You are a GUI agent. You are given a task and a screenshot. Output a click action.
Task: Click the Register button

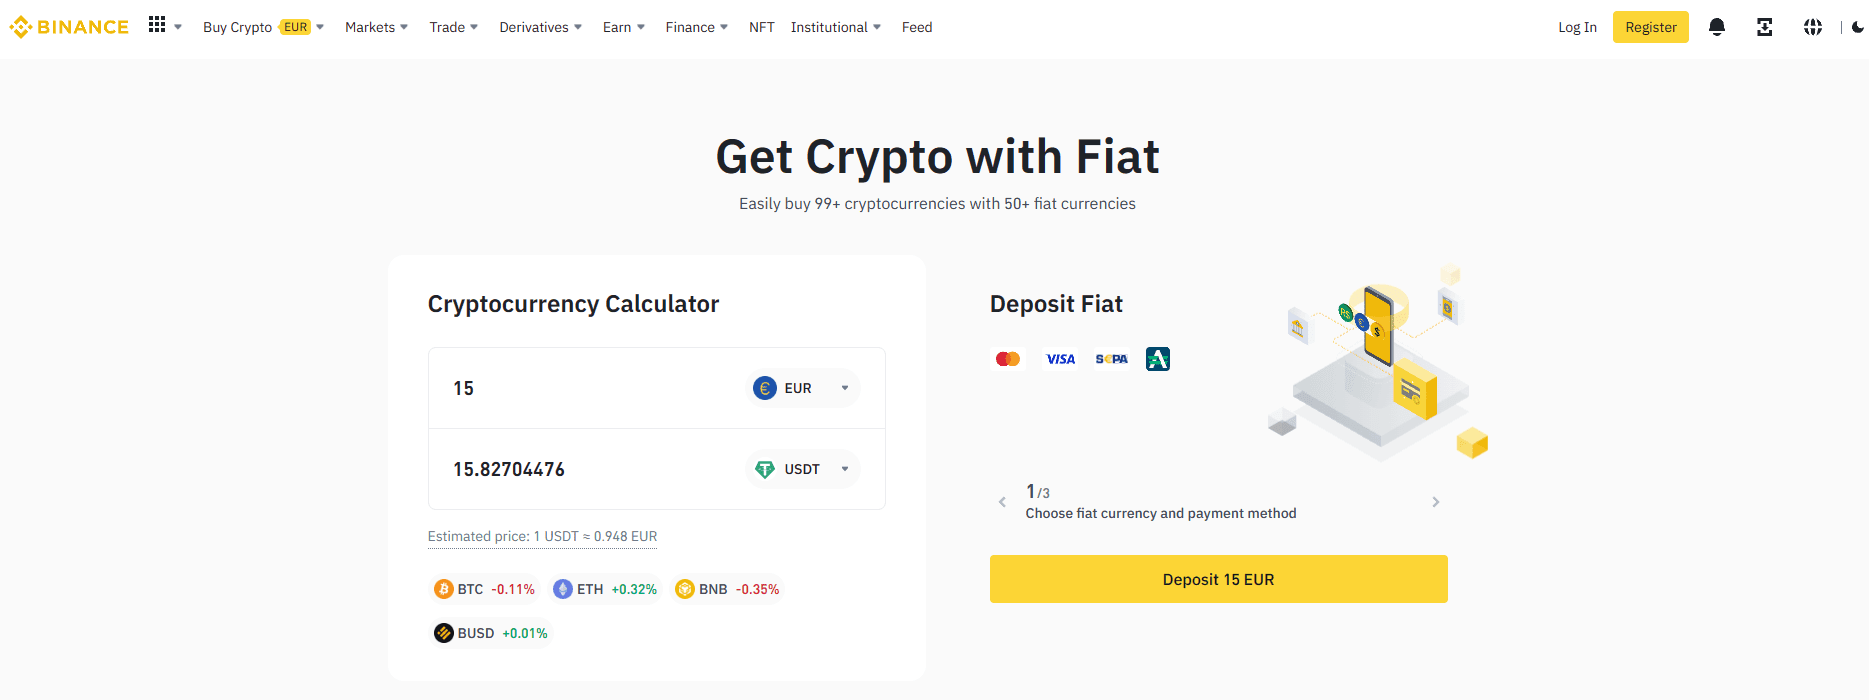1650,27
